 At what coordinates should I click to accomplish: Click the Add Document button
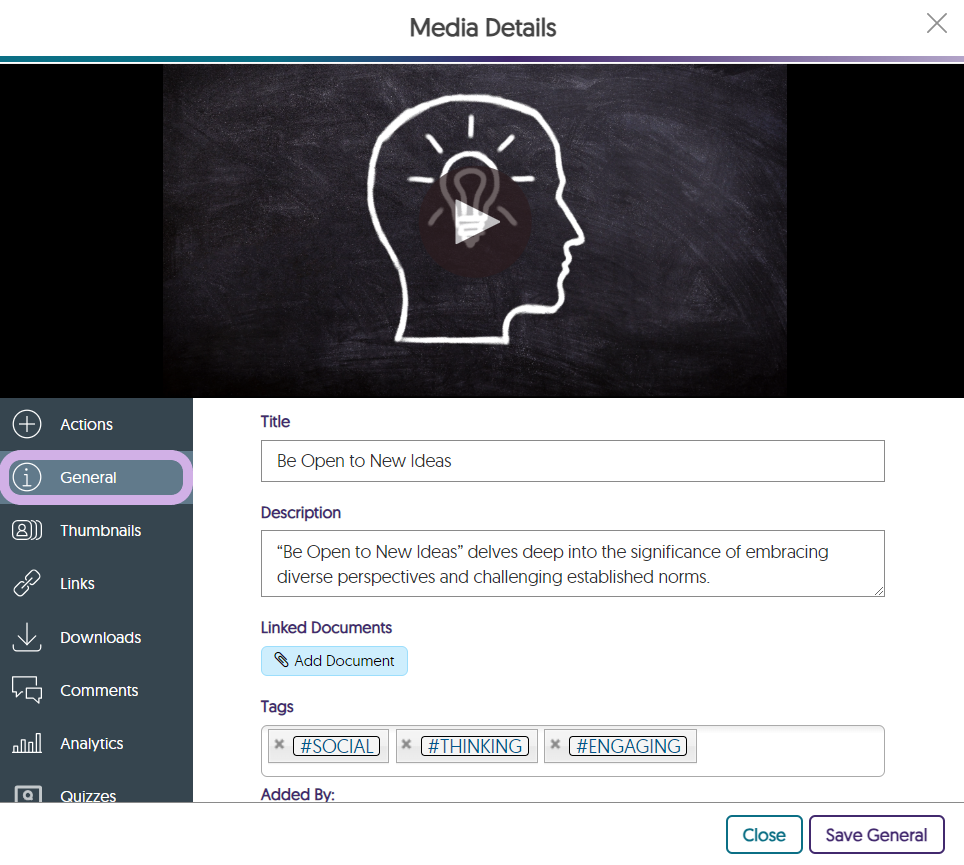point(334,661)
